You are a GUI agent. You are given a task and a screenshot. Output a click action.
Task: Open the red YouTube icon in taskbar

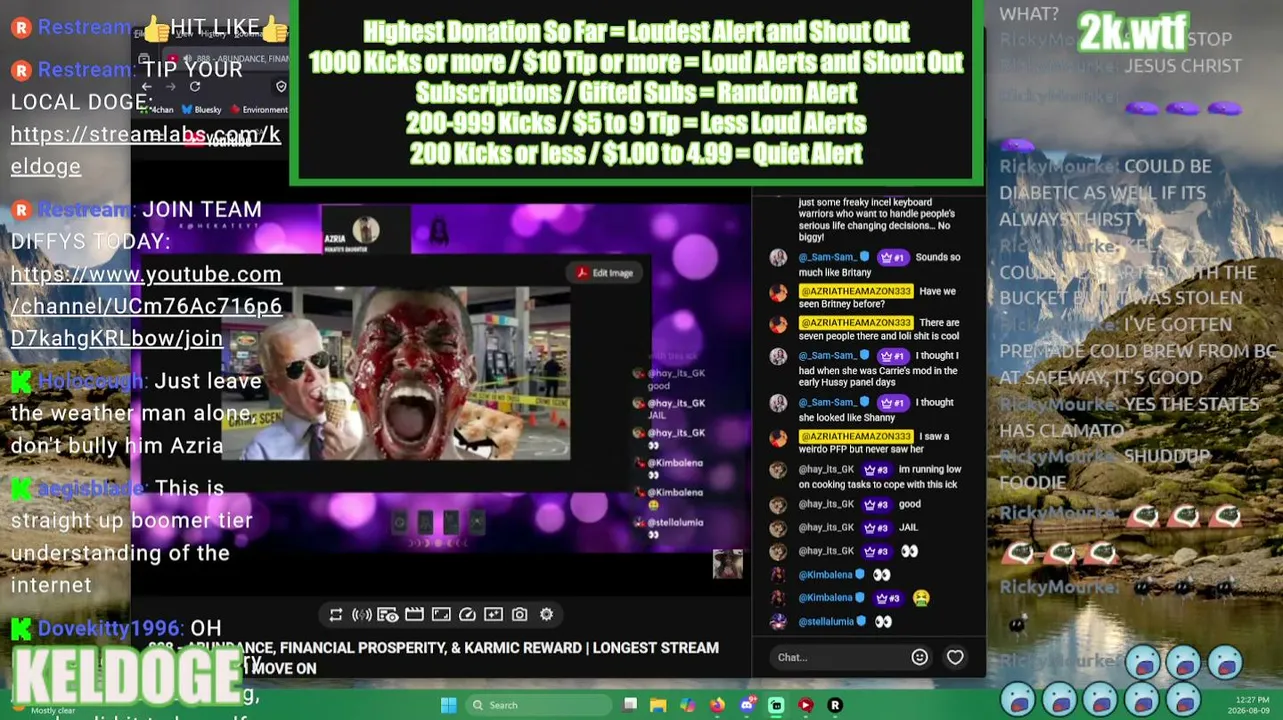point(805,705)
